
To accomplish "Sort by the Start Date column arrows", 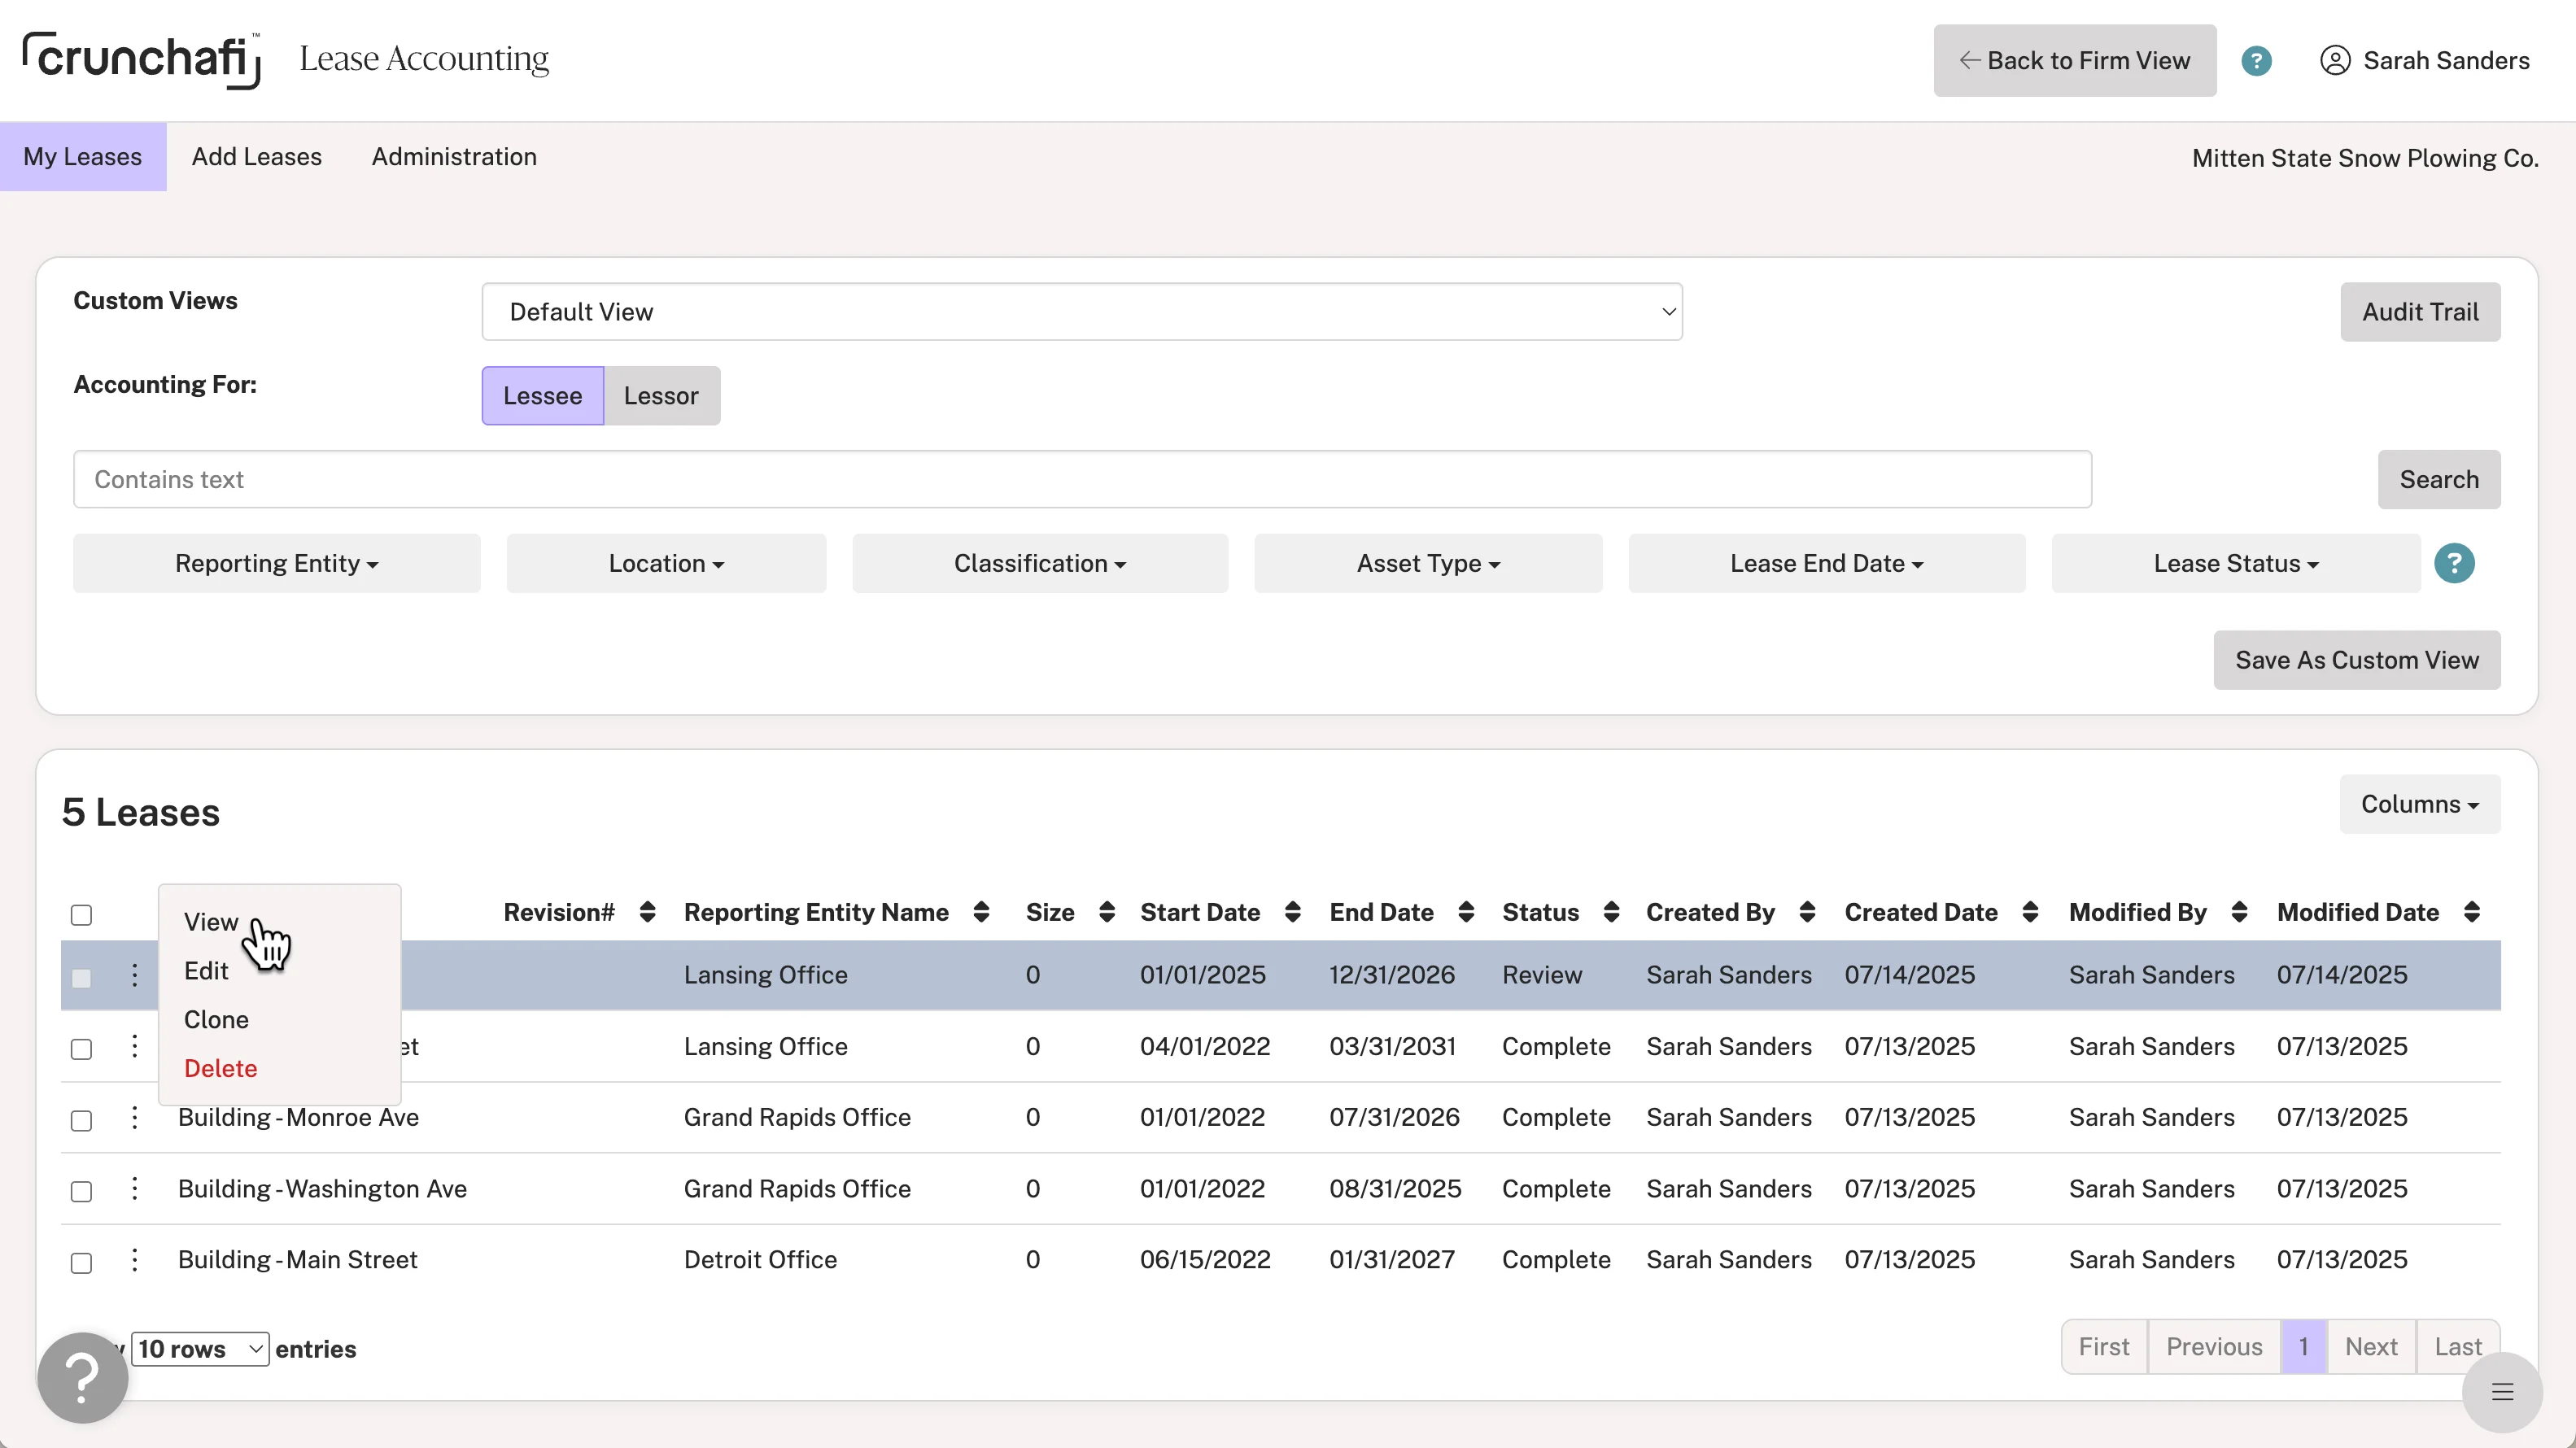I will tap(1292, 912).
